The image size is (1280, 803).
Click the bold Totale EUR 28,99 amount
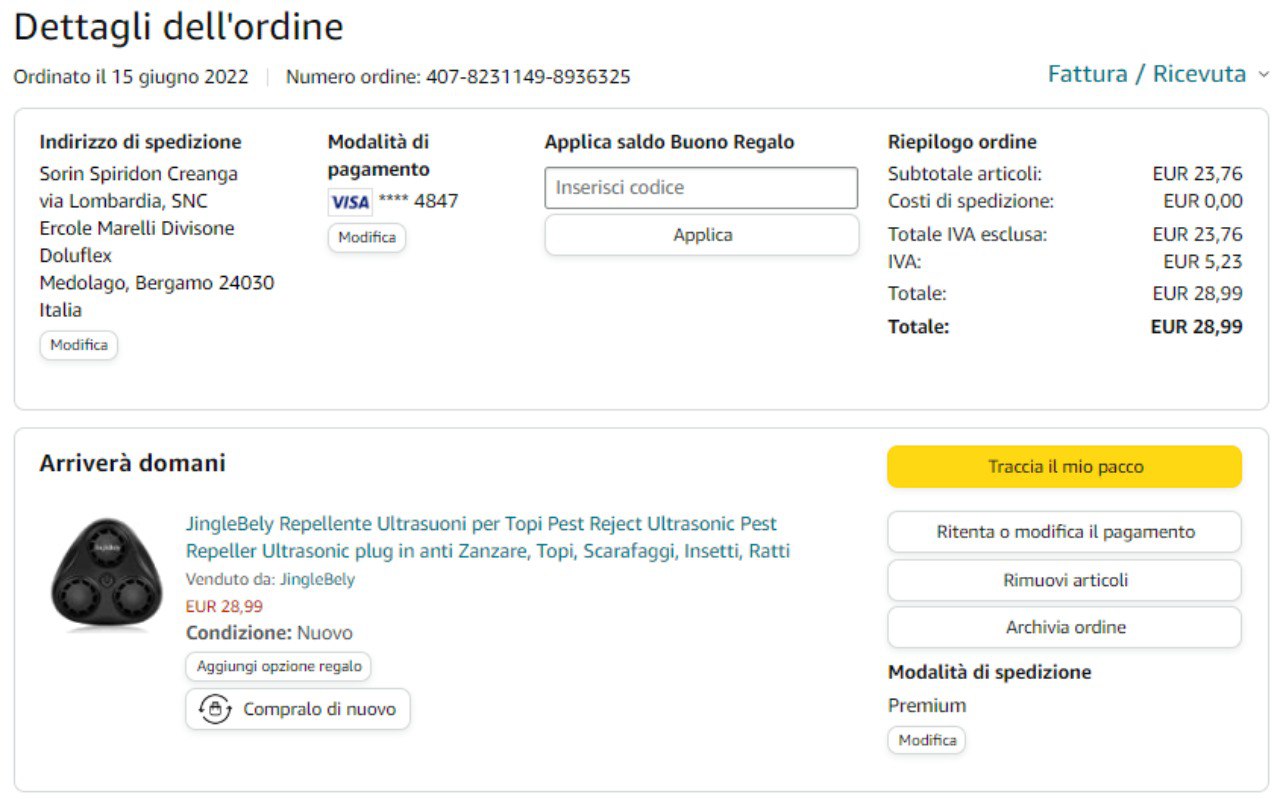pos(1196,327)
